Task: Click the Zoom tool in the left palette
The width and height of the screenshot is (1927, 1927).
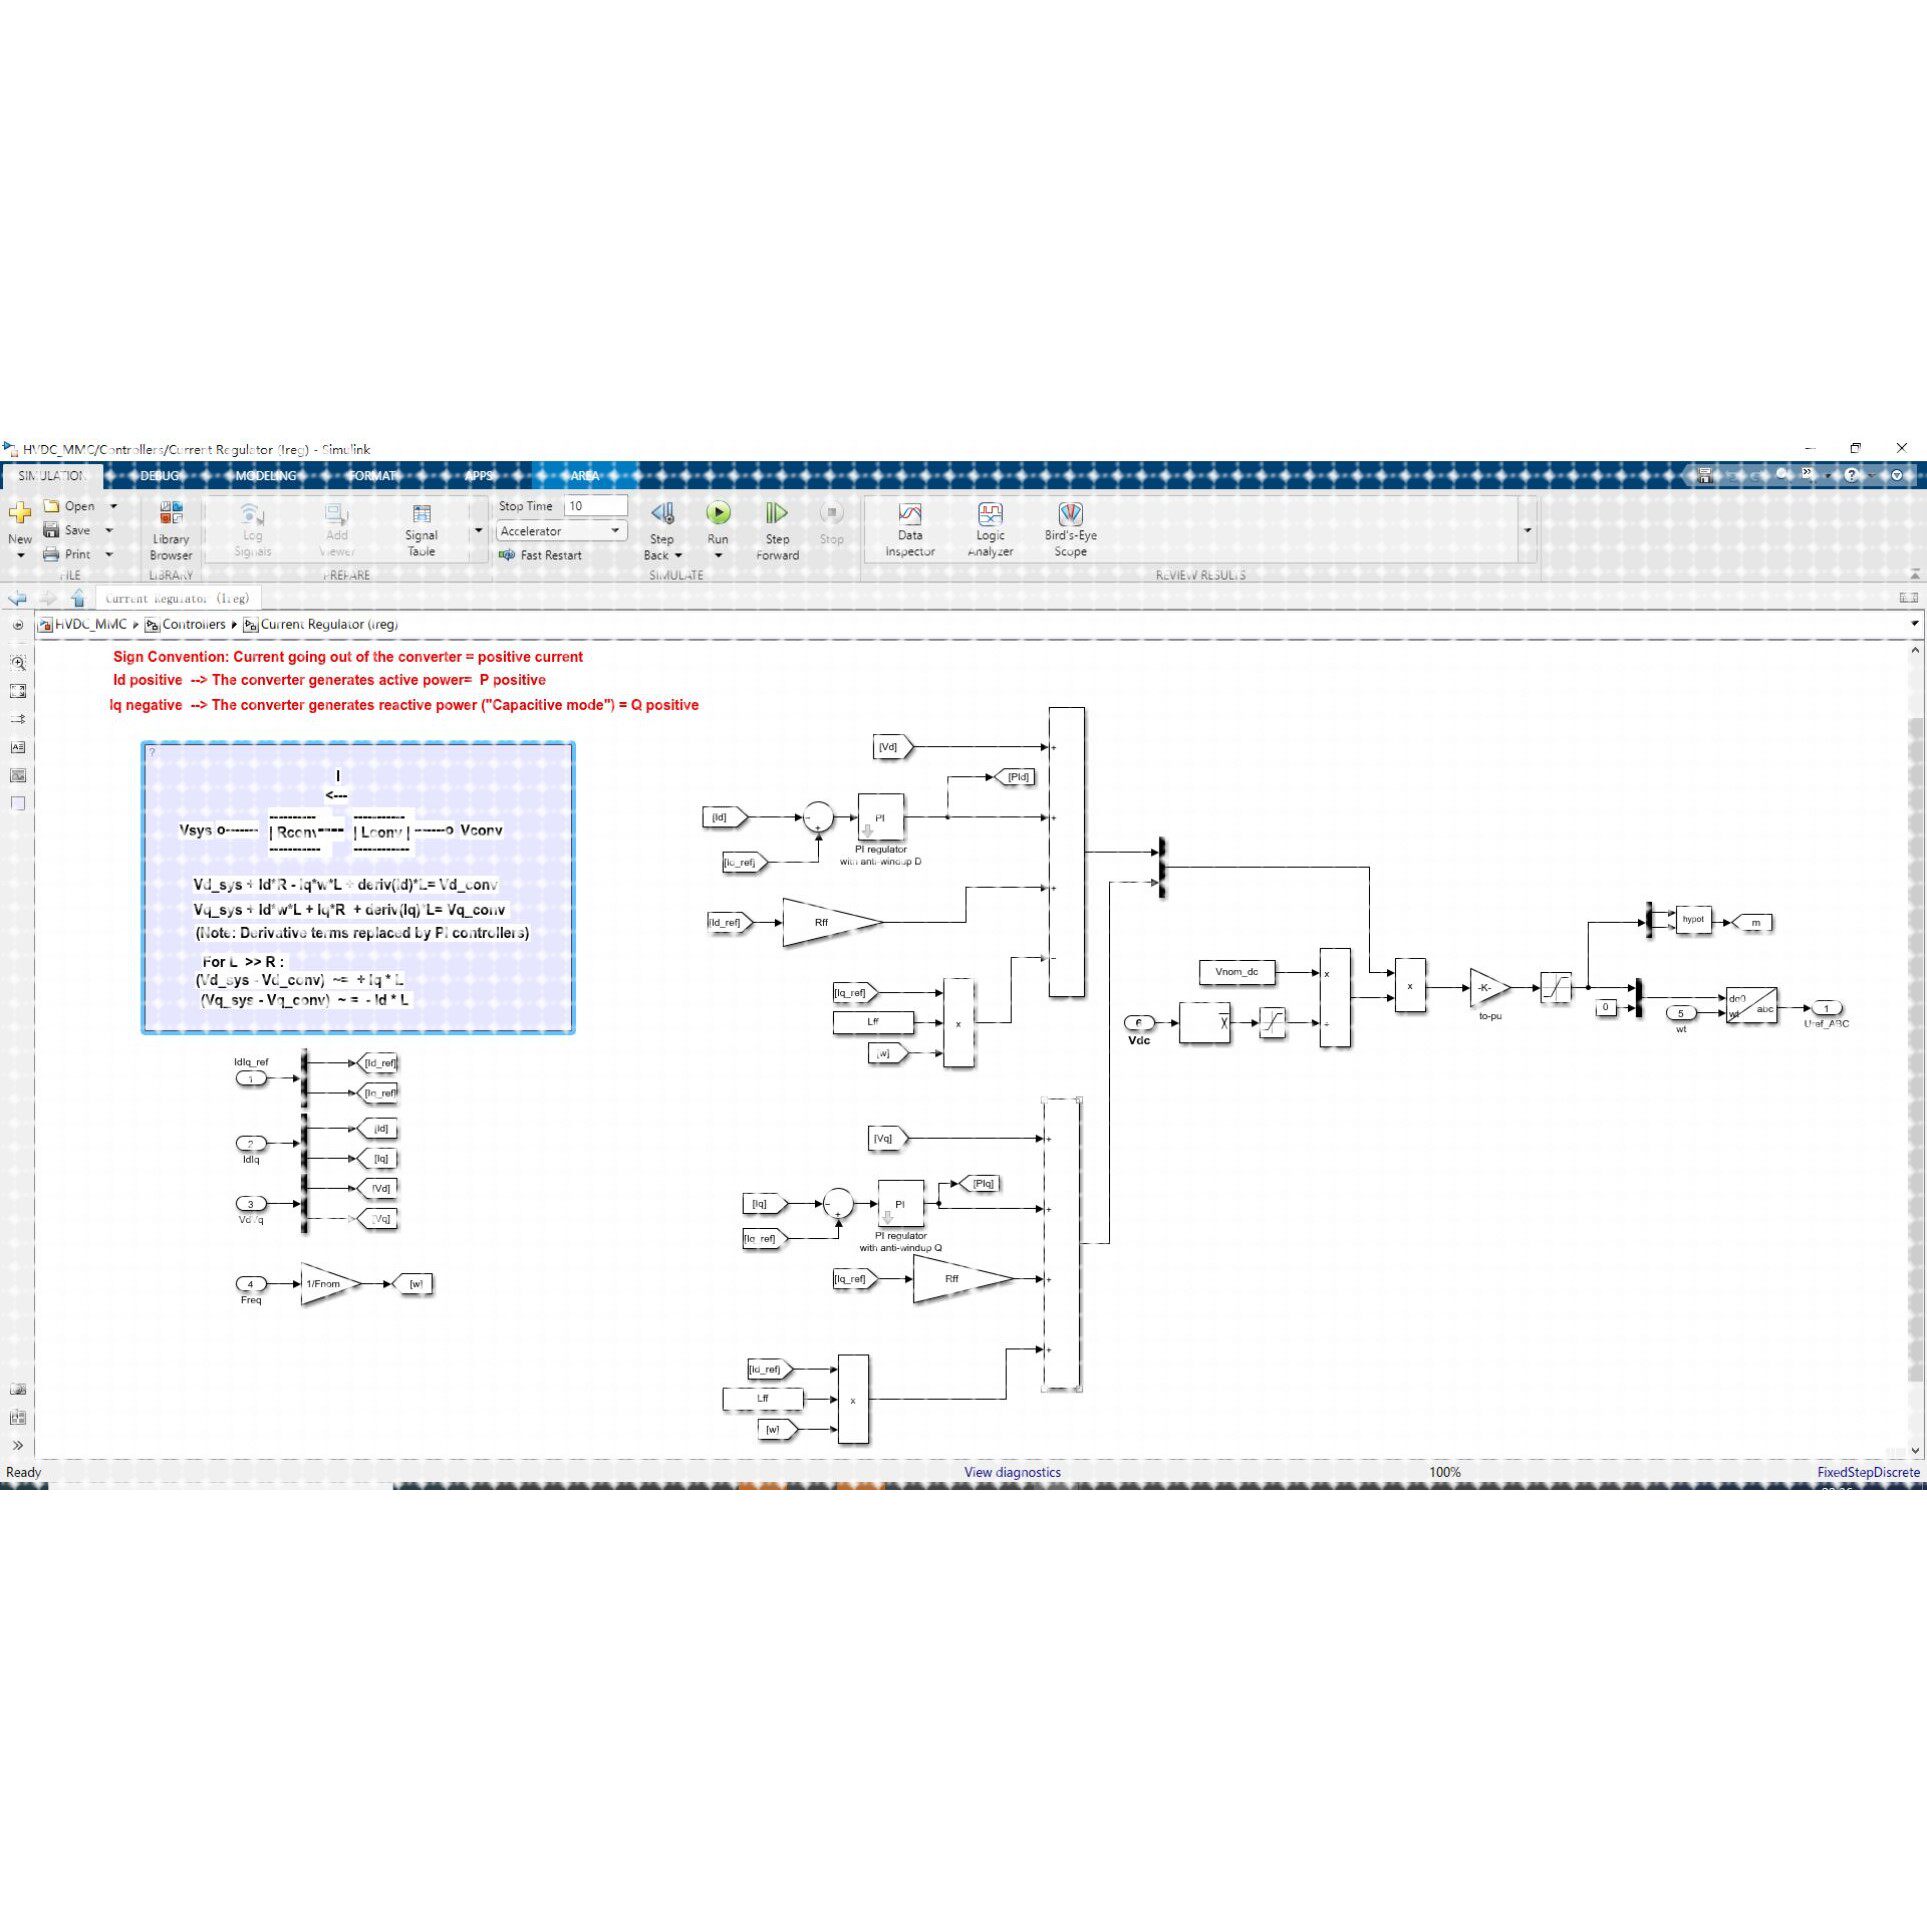Action: 18,662
